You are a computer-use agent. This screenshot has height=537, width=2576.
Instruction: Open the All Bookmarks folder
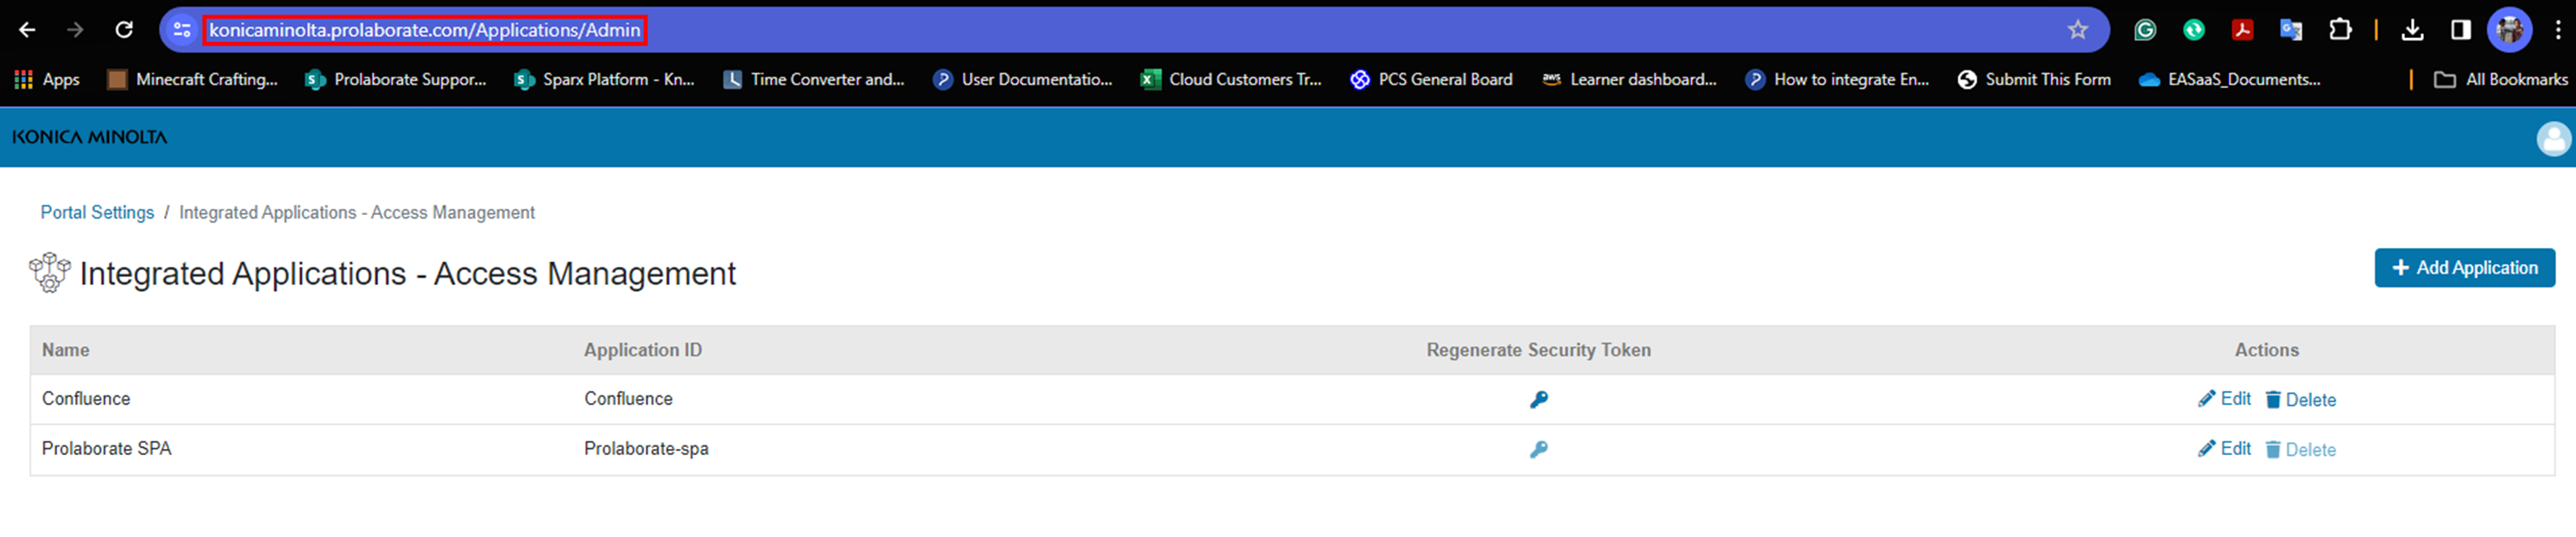(2500, 79)
